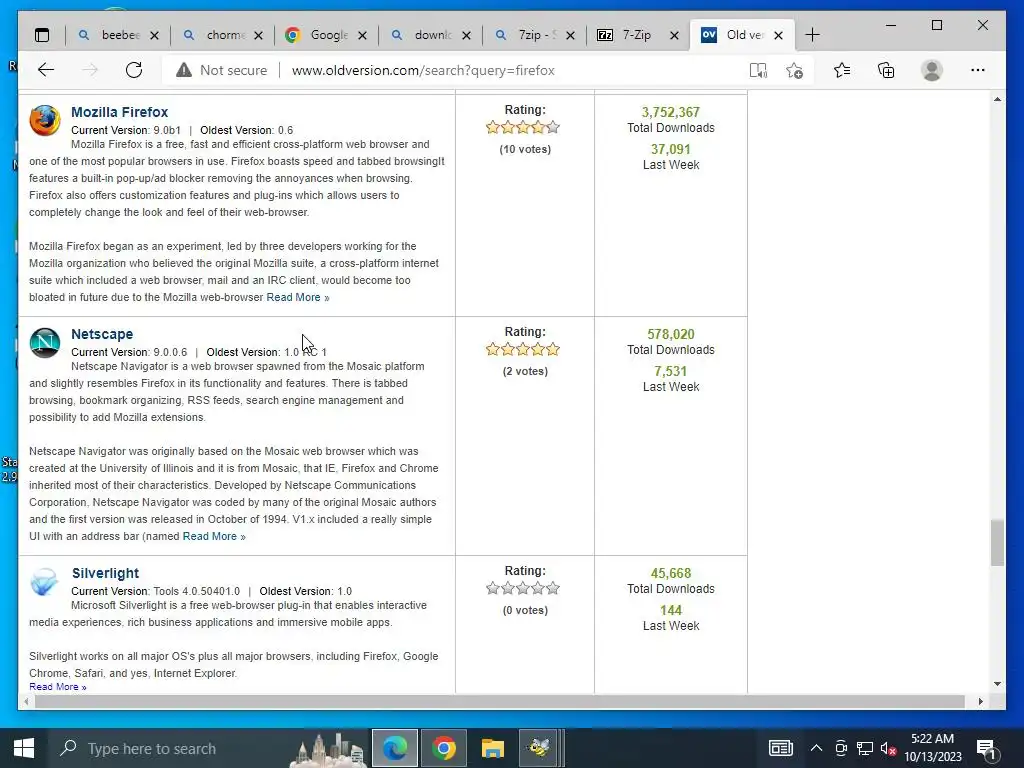This screenshot has height=768, width=1024.
Task: Open a new browser tab
Action: tap(812, 35)
